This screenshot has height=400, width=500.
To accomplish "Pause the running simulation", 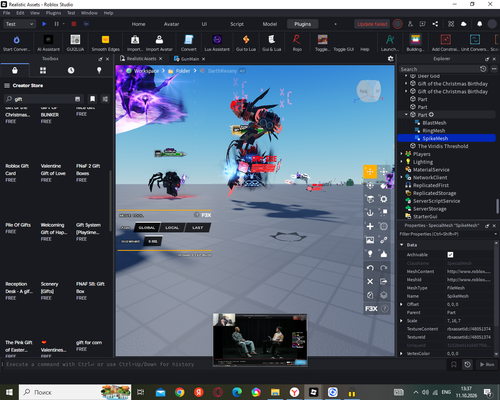I will 56,24.
